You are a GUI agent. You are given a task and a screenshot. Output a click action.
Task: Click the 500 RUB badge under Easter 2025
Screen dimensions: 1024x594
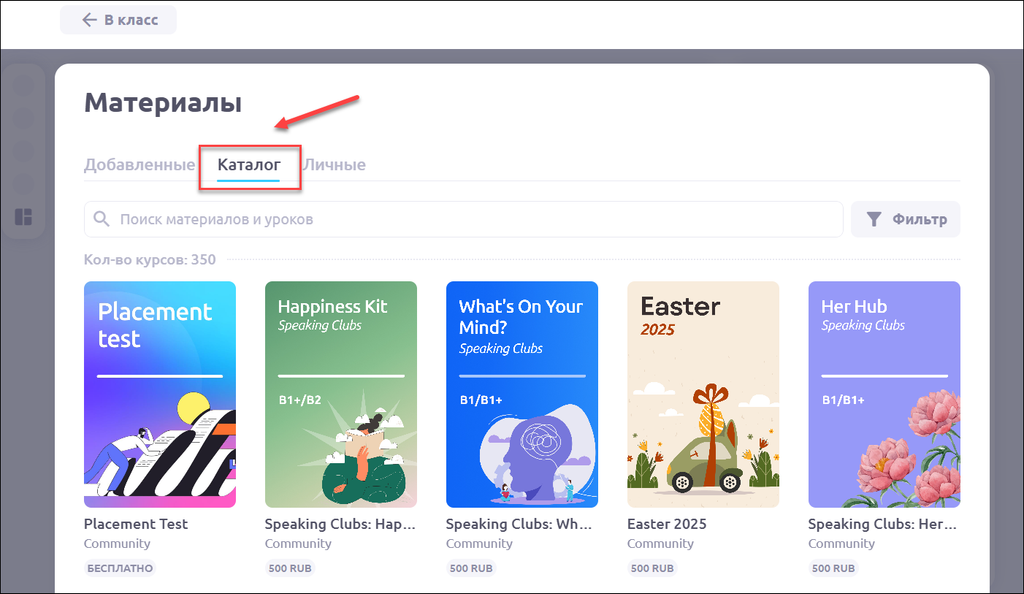click(652, 568)
